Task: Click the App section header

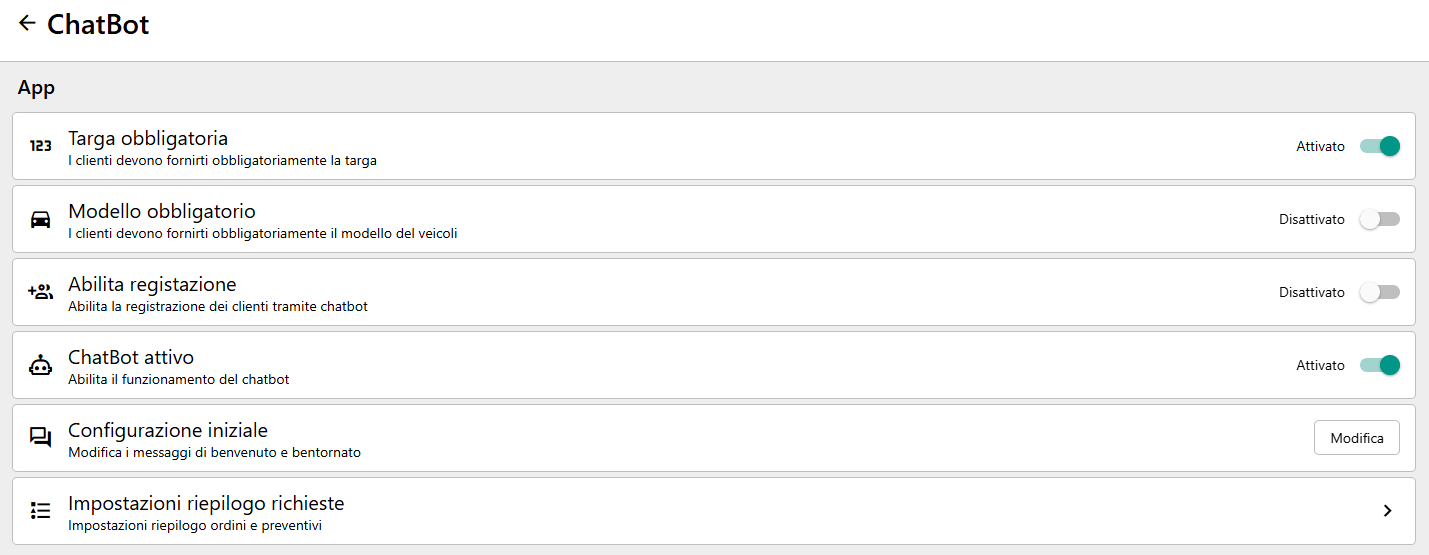Action: [x=36, y=88]
